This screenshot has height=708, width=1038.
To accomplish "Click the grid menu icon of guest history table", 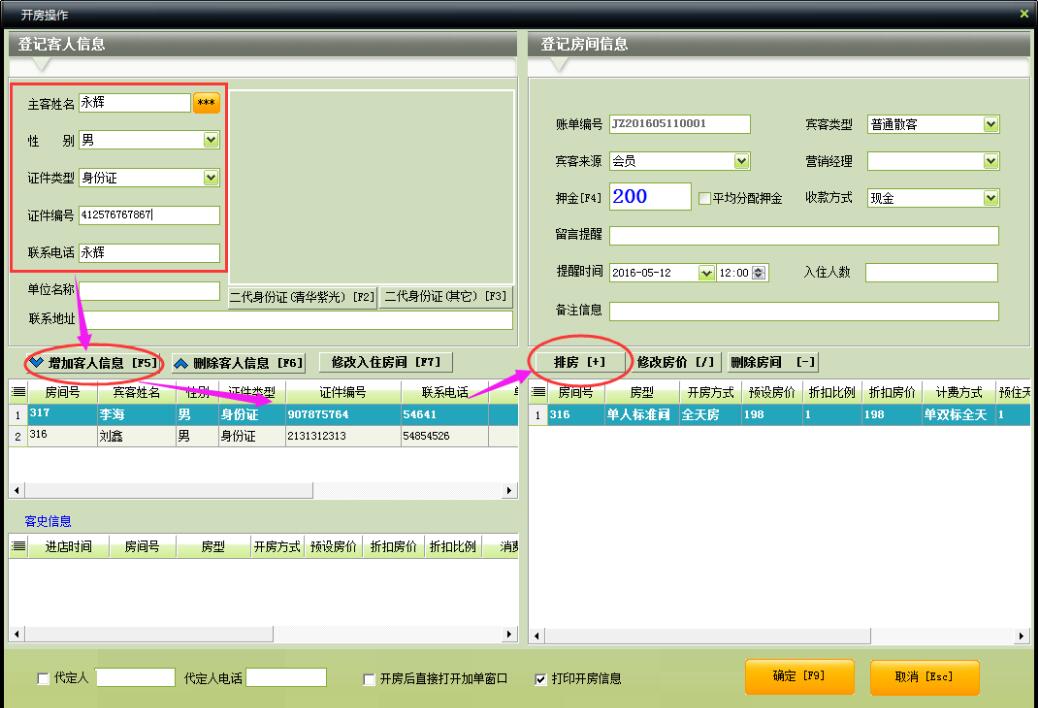I will pyautogui.click(x=19, y=546).
